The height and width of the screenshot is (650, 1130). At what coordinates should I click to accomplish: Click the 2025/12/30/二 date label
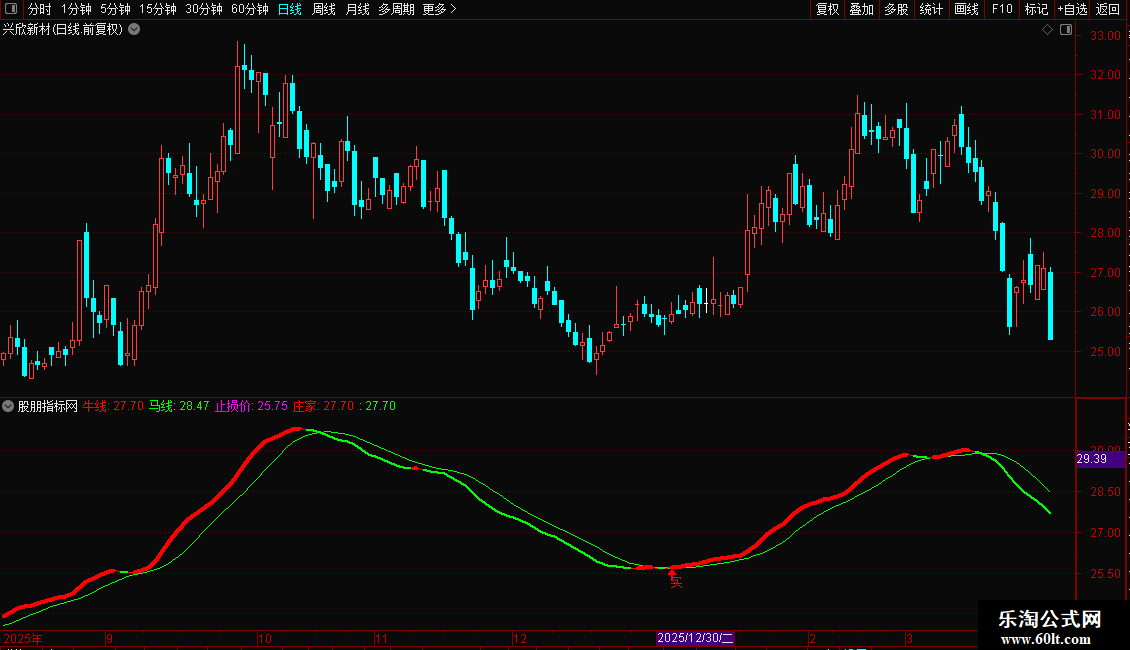coord(695,638)
